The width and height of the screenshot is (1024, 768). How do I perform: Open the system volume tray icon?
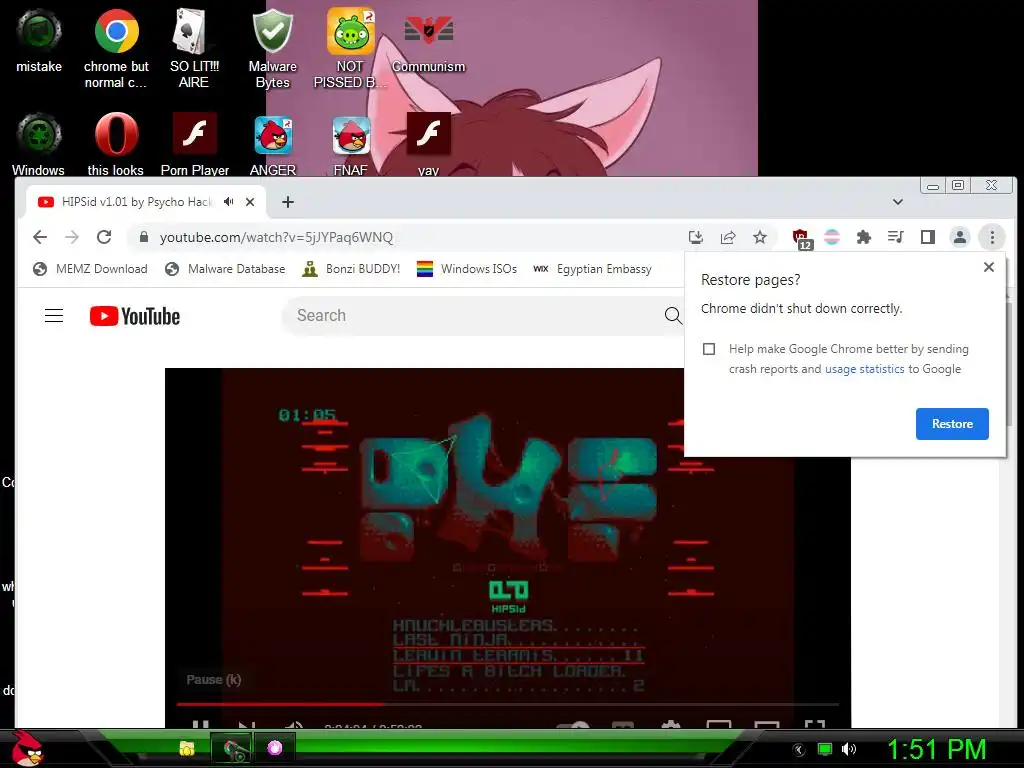(849, 750)
